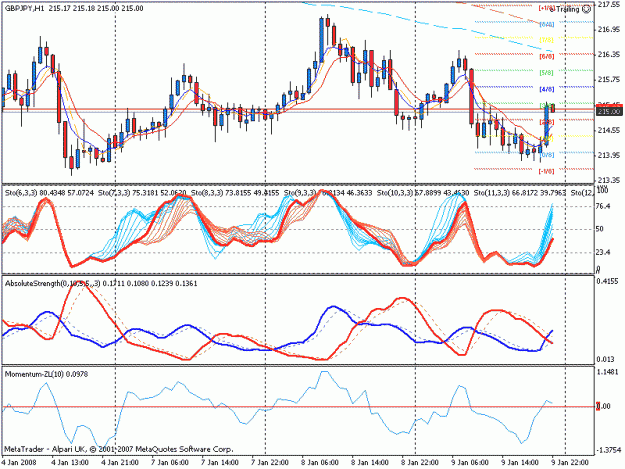Select the [5/8] Murrey level label
The width and height of the screenshot is (625, 469).
click(x=546, y=73)
